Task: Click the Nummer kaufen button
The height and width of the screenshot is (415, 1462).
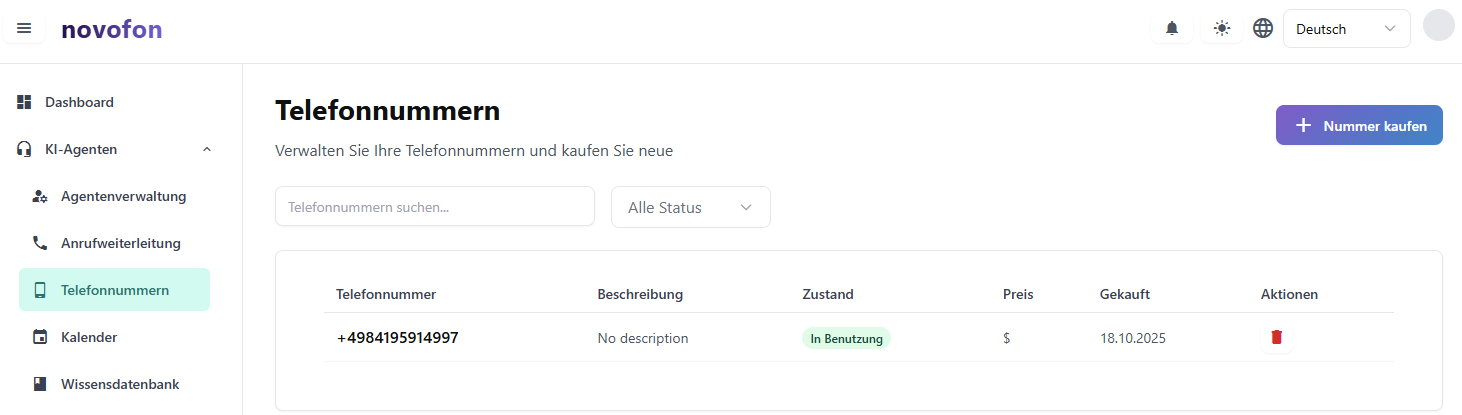Action: coord(1359,125)
